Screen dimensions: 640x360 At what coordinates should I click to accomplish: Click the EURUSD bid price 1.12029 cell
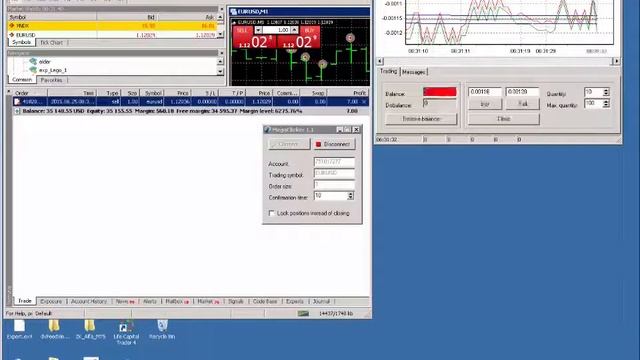click(x=145, y=35)
